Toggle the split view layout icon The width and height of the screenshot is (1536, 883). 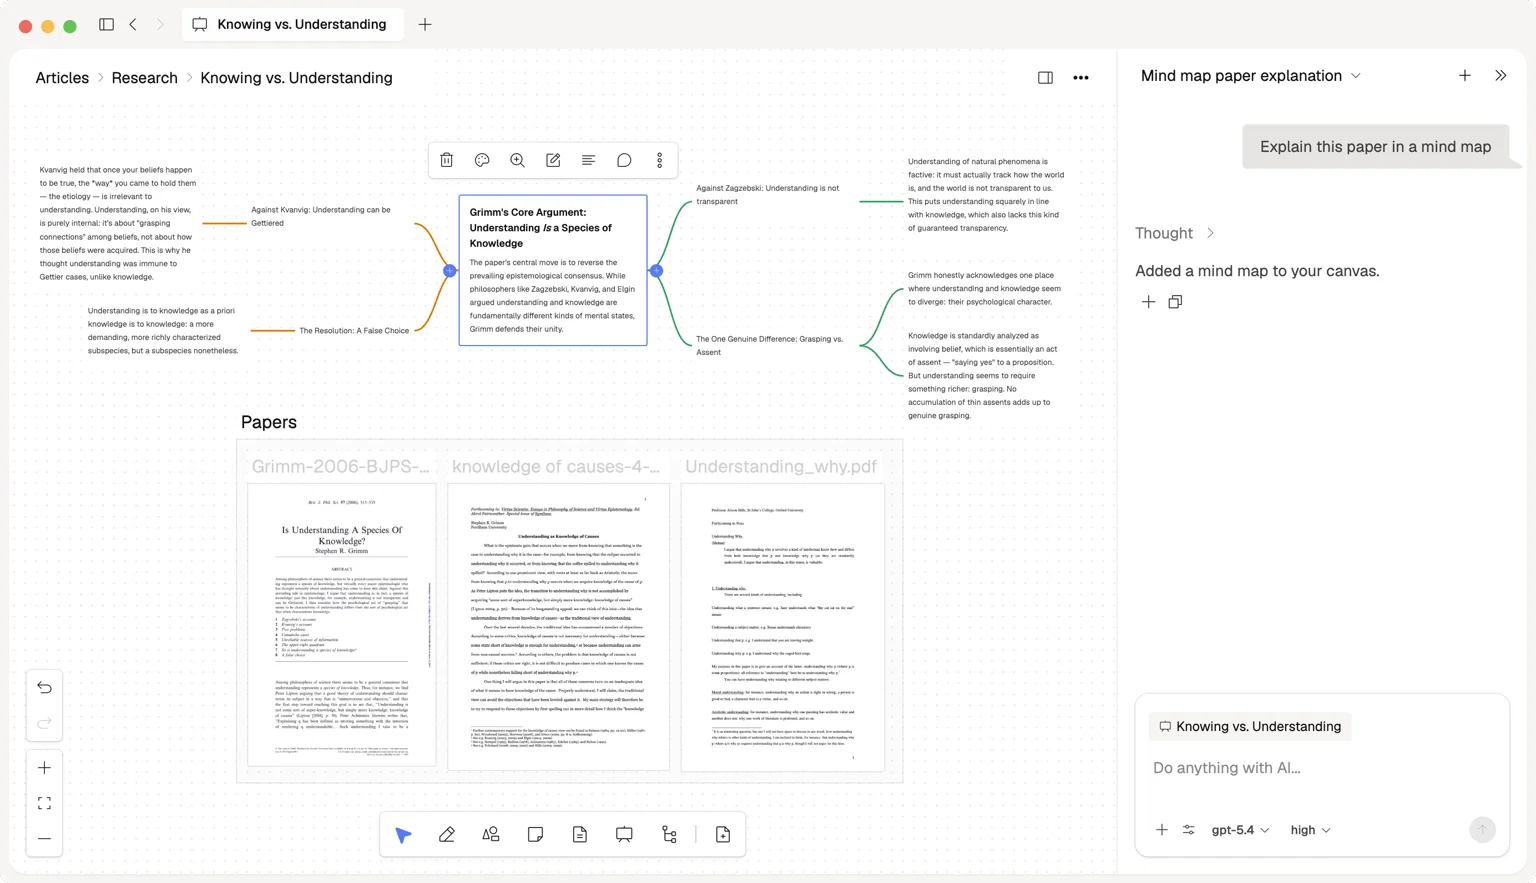tap(1045, 77)
